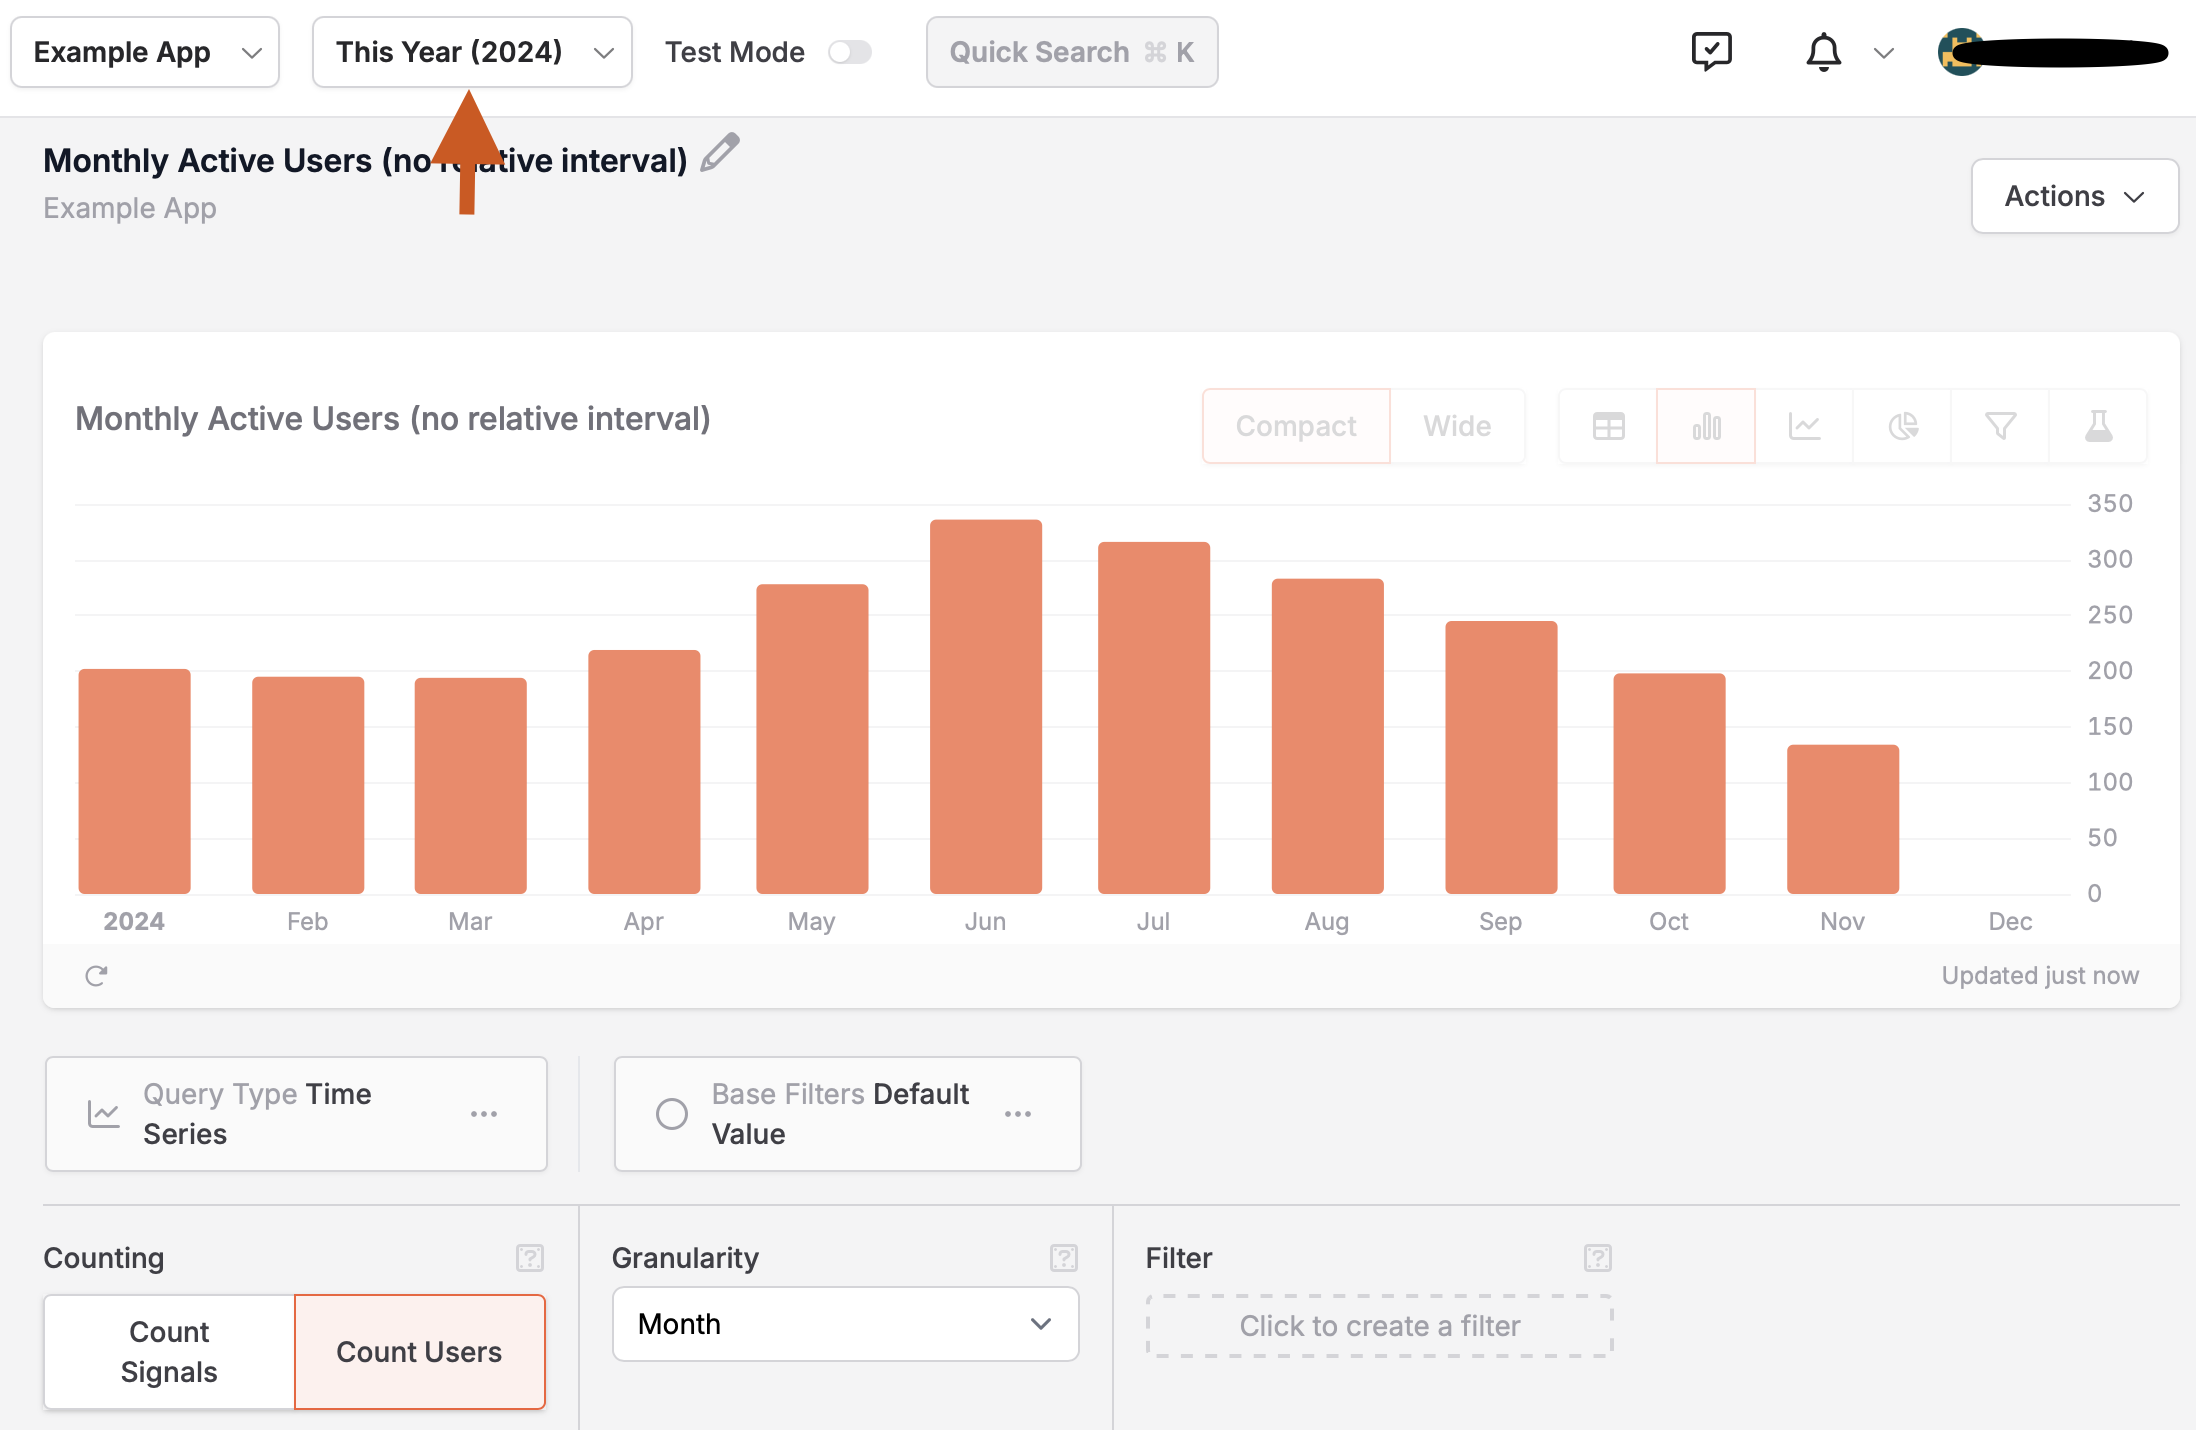The width and height of the screenshot is (2196, 1430).
Task: Open the Actions menu button
Action: click(2074, 196)
